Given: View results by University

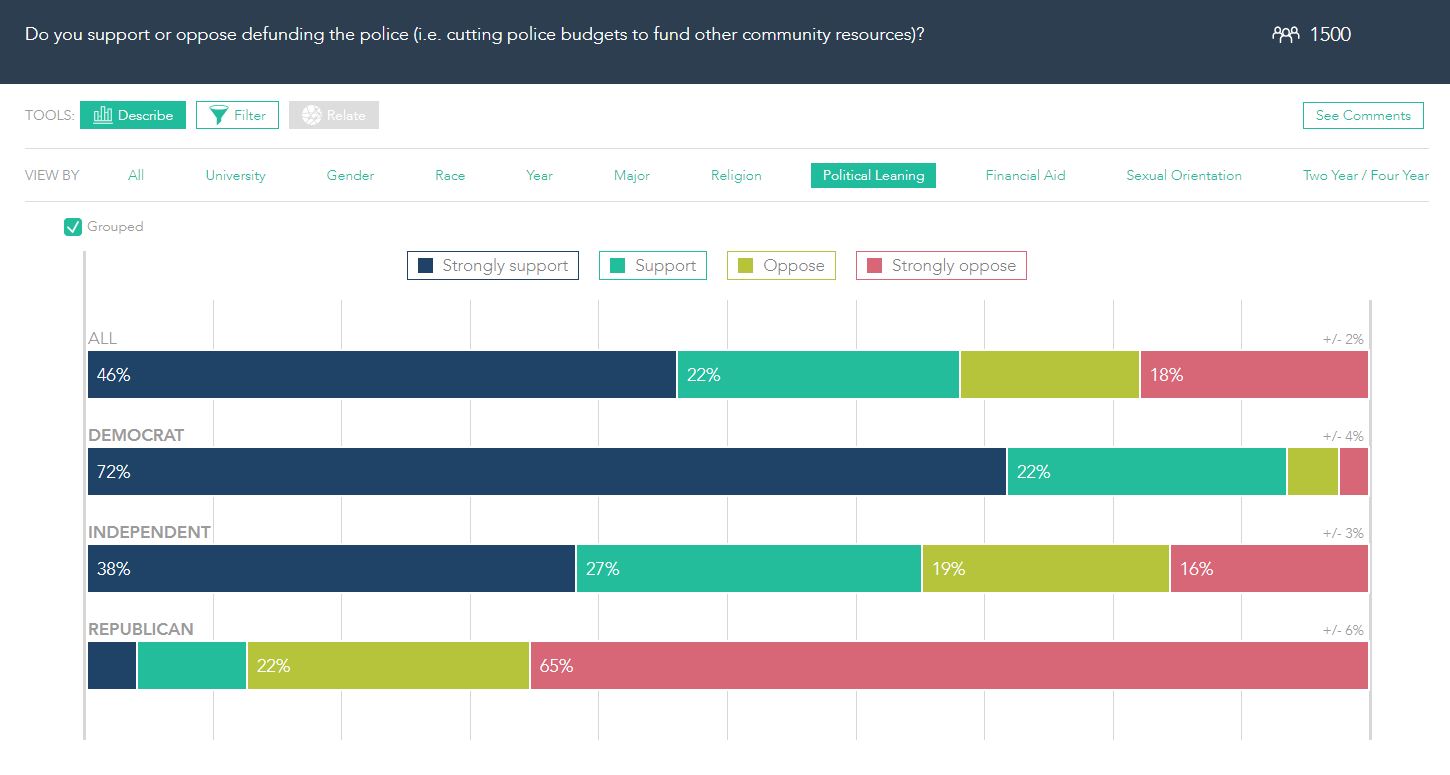Looking at the screenshot, I should tap(235, 175).
